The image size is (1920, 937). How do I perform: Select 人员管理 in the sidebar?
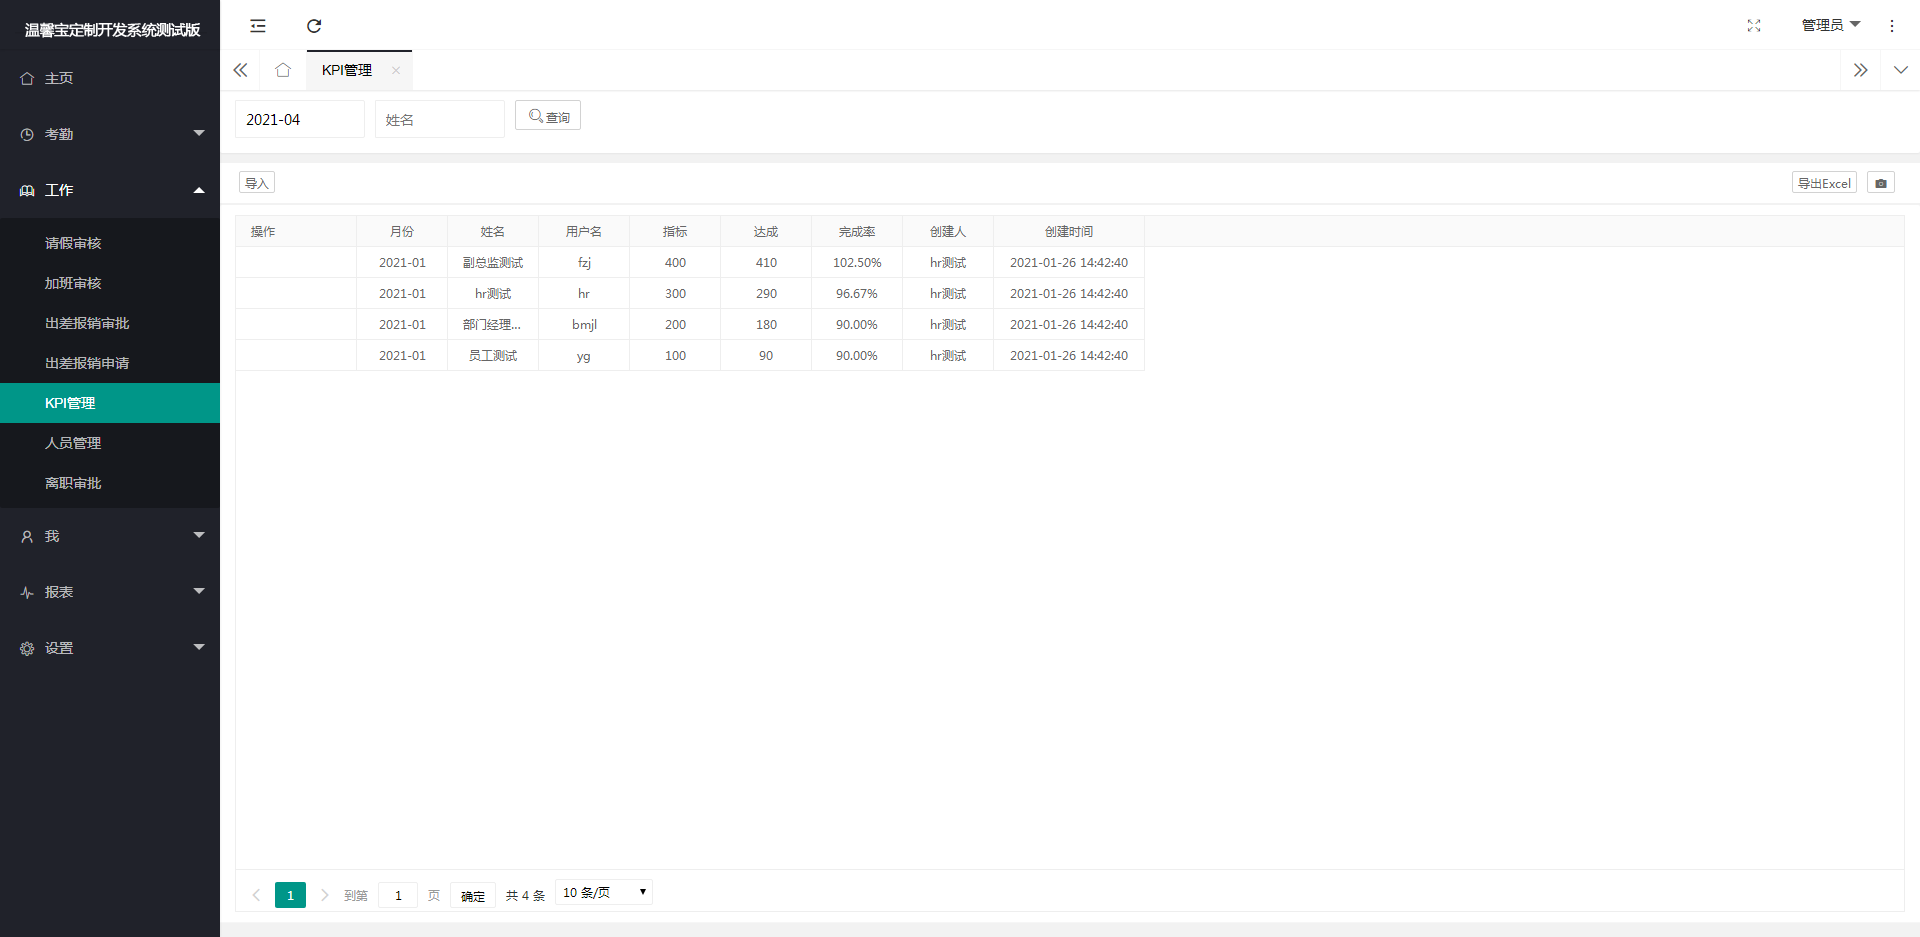pos(73,443)
